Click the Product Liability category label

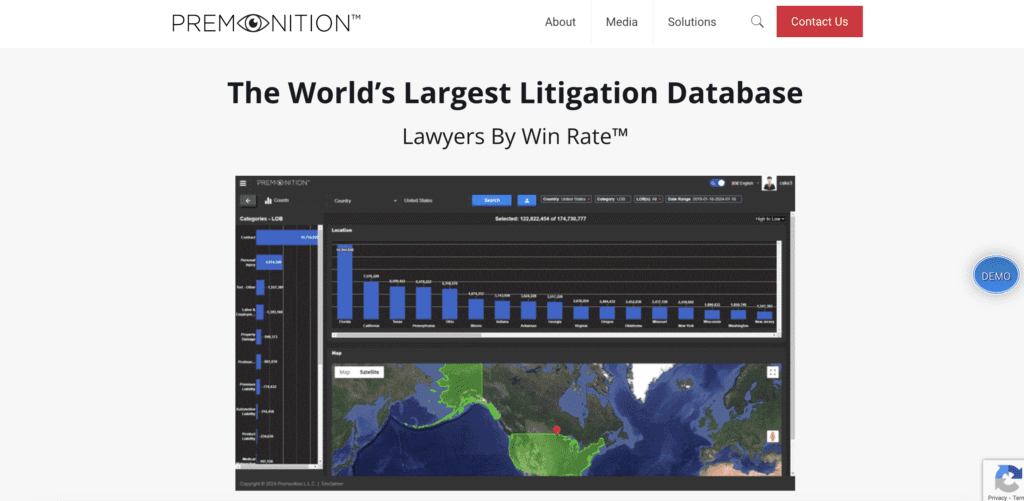[247, 436]
